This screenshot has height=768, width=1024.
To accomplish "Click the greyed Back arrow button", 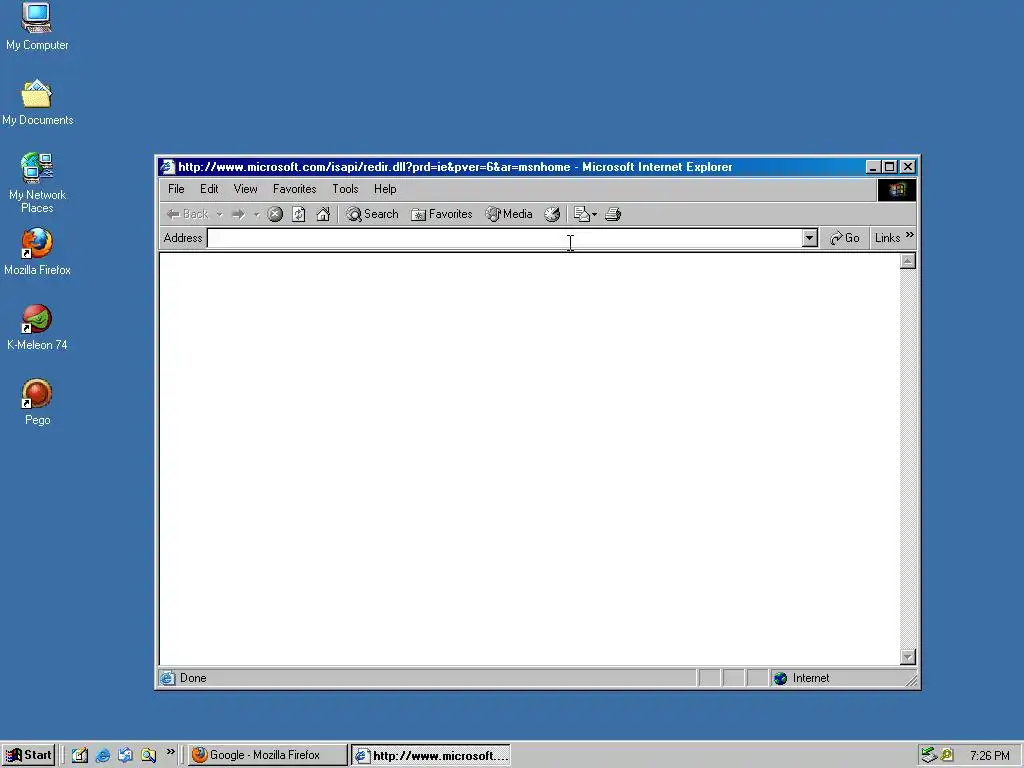I will pos(187,214).
